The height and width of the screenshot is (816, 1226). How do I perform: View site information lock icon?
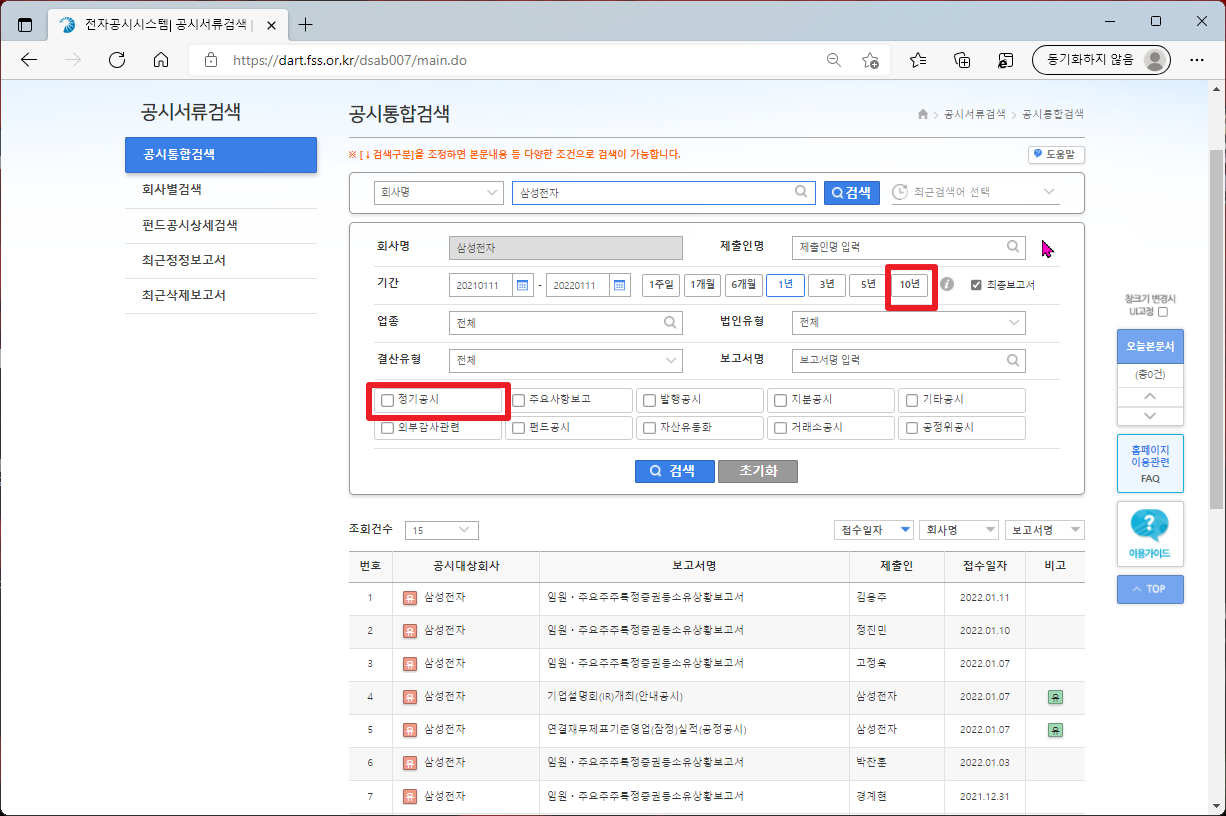pos(210,60)
